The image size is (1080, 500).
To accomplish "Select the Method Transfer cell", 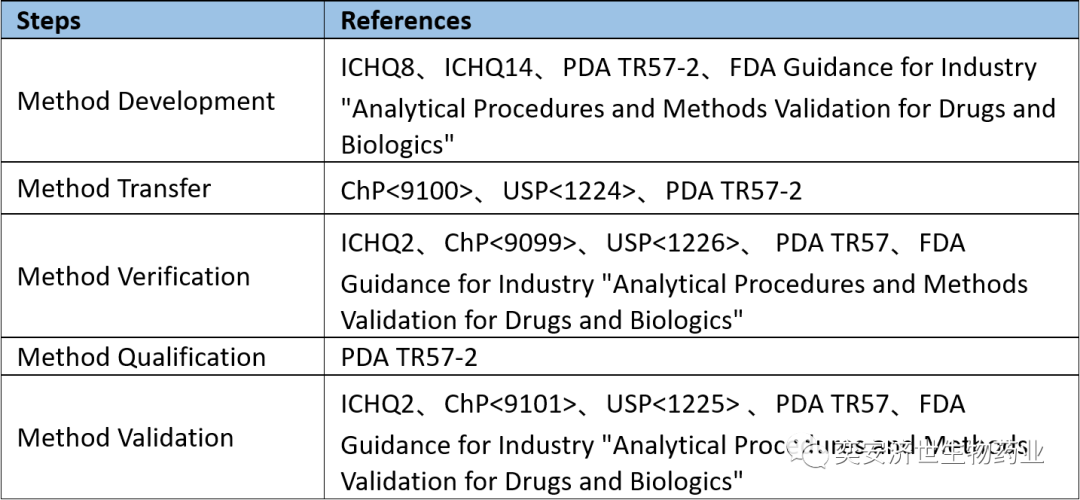I will tap(114, 189).
